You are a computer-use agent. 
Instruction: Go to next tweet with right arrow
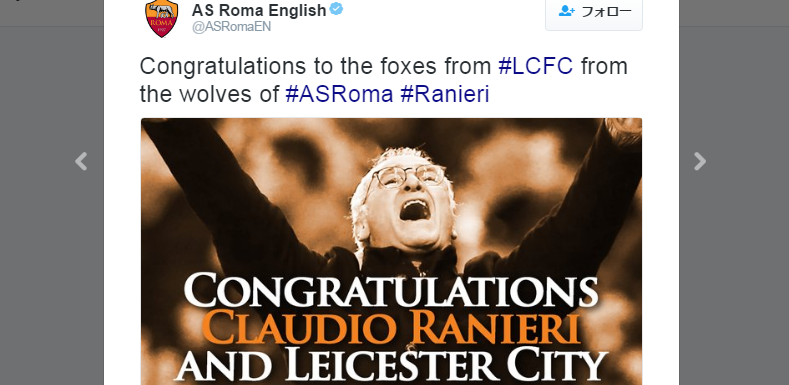pos(699,162)
